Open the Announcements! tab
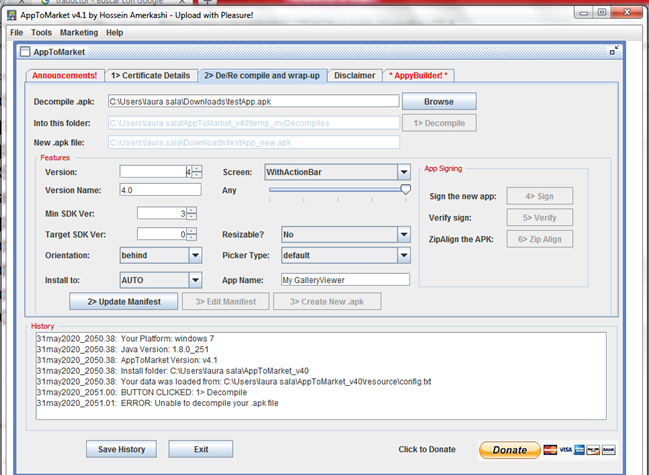 coord(64,75)
